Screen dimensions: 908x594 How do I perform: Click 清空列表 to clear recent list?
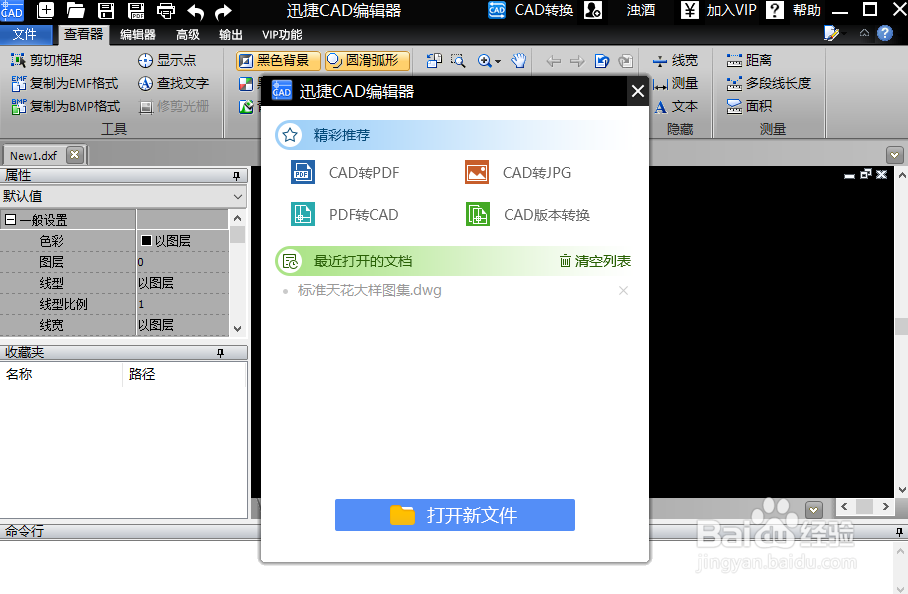[x=595, y=261]
